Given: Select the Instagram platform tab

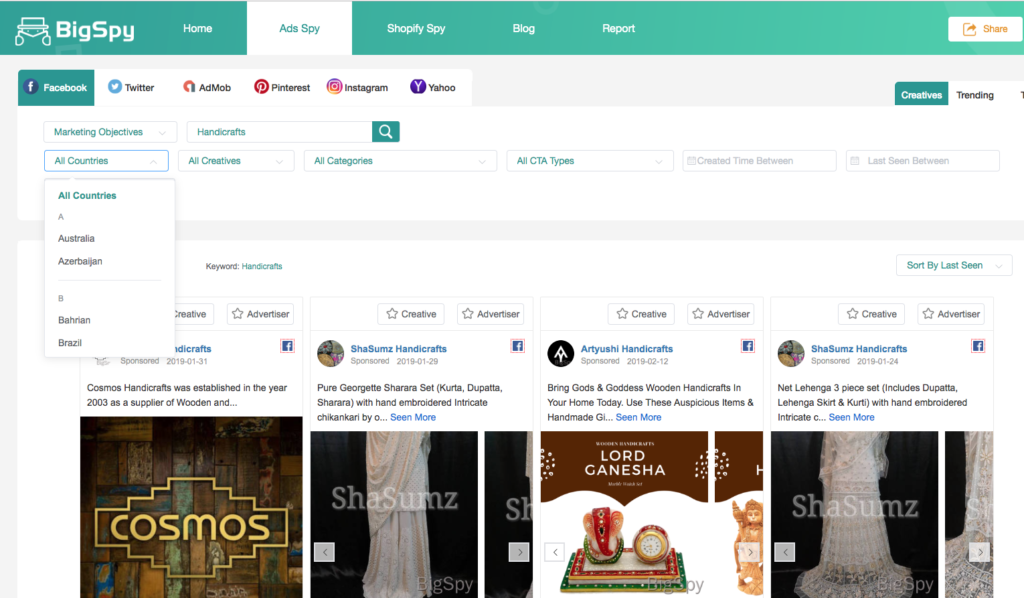Looking at the screenshot, I should pyautogui.click(x=357, y=87).
